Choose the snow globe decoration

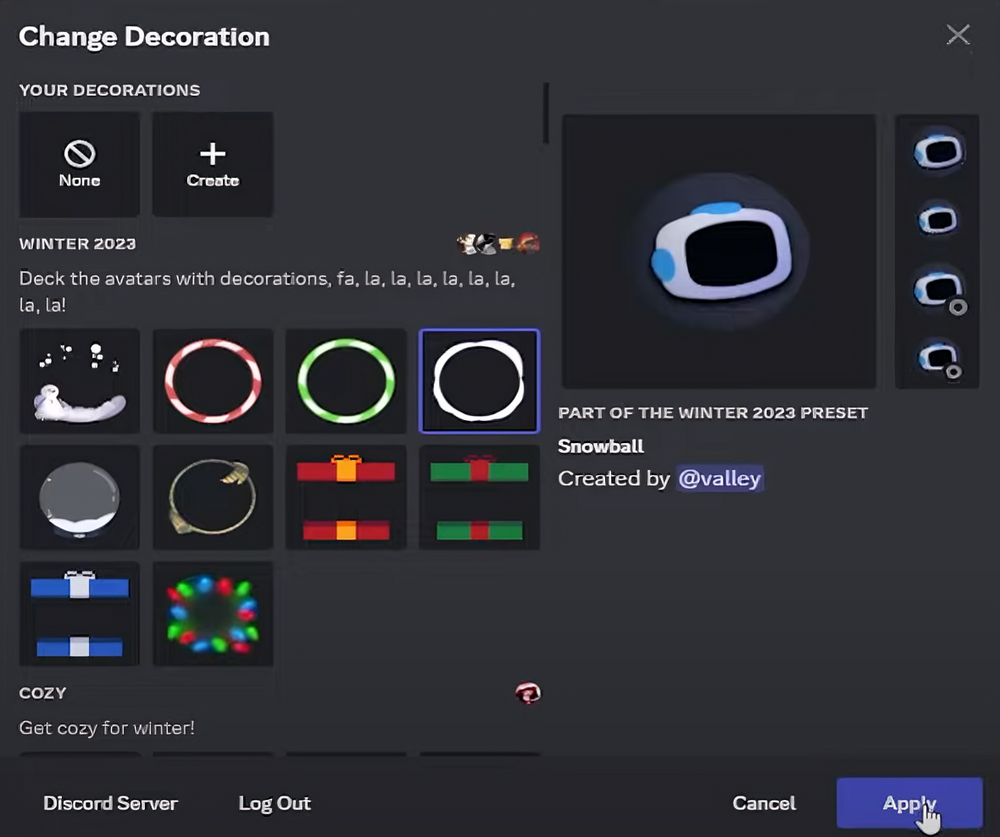(79, 497)
